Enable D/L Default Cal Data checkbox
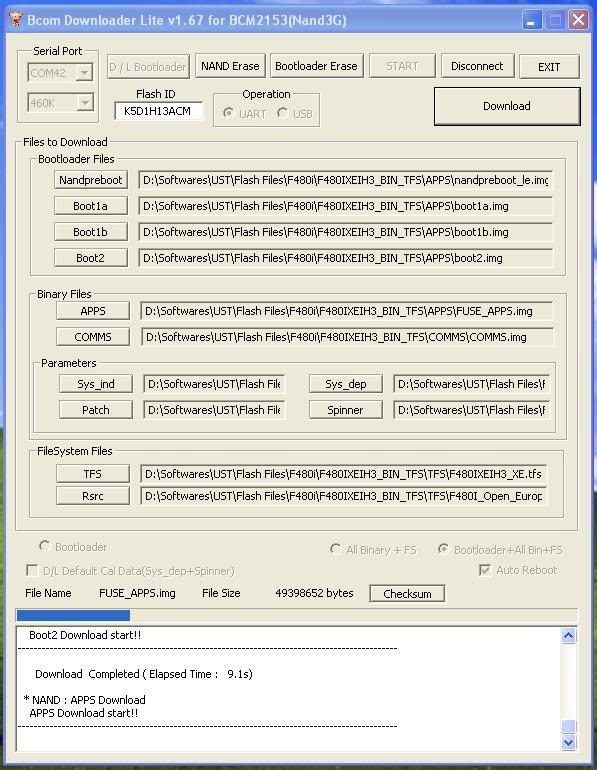 (x=31, y=570)
